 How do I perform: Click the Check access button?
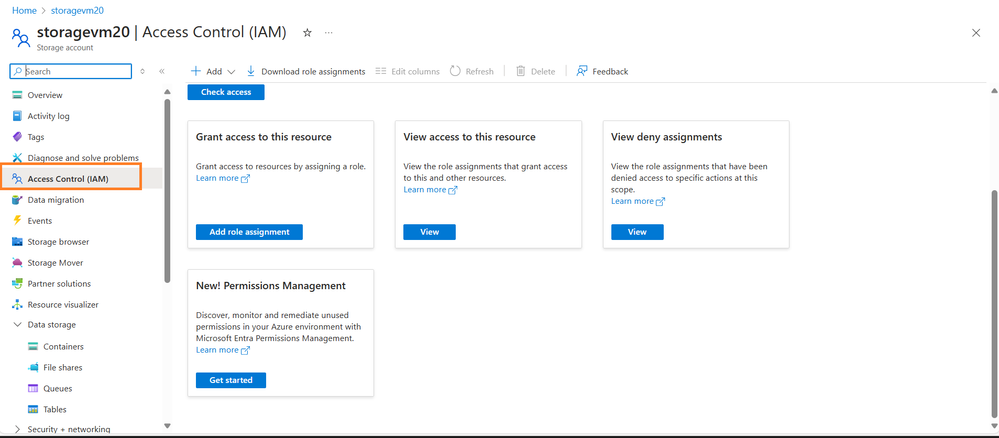coord(226,92)
